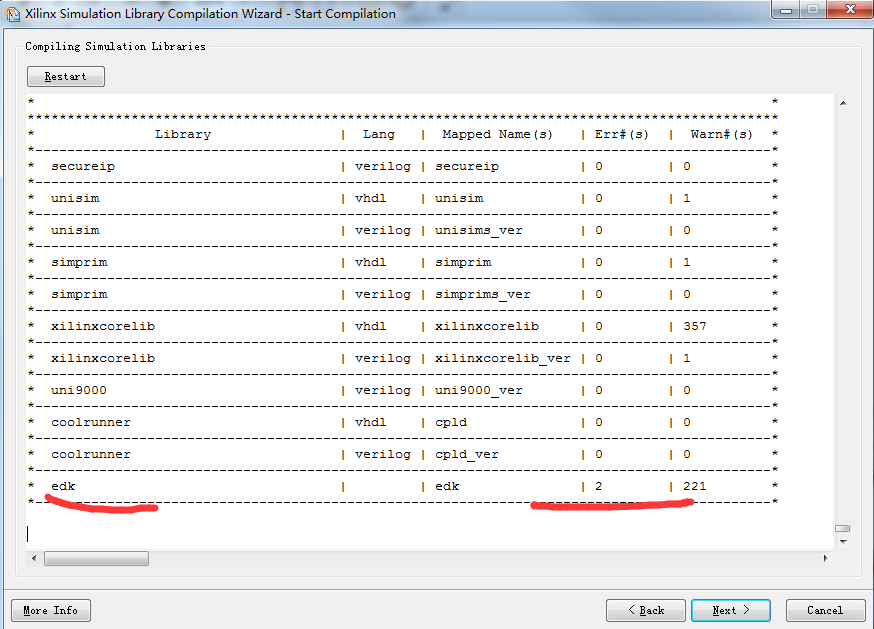The image size is (874, 629).
Task: Click the warning count '357'
Action: click(x=695, y=326)
